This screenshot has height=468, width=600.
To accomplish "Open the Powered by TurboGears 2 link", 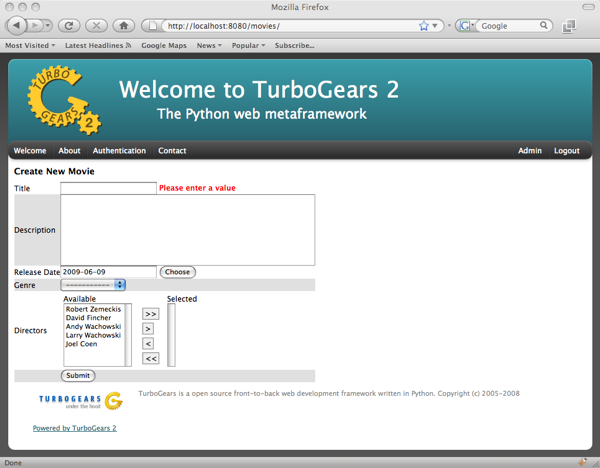I will pos(75,428).
